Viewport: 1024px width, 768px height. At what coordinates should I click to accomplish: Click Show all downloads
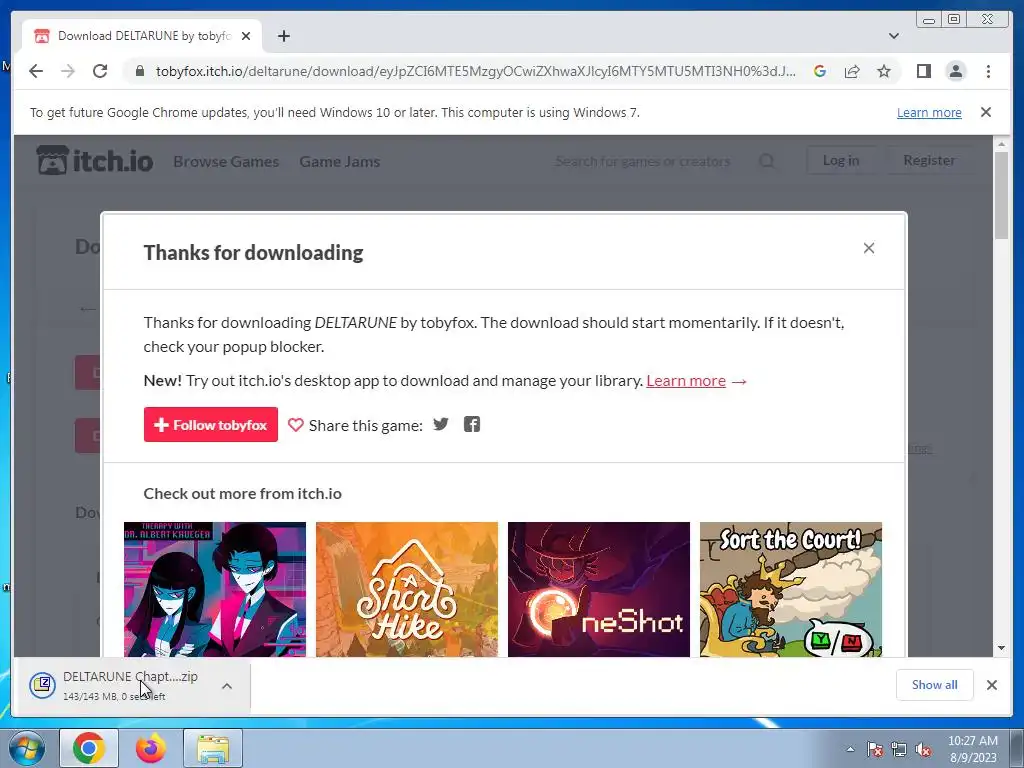pos(935,685)
